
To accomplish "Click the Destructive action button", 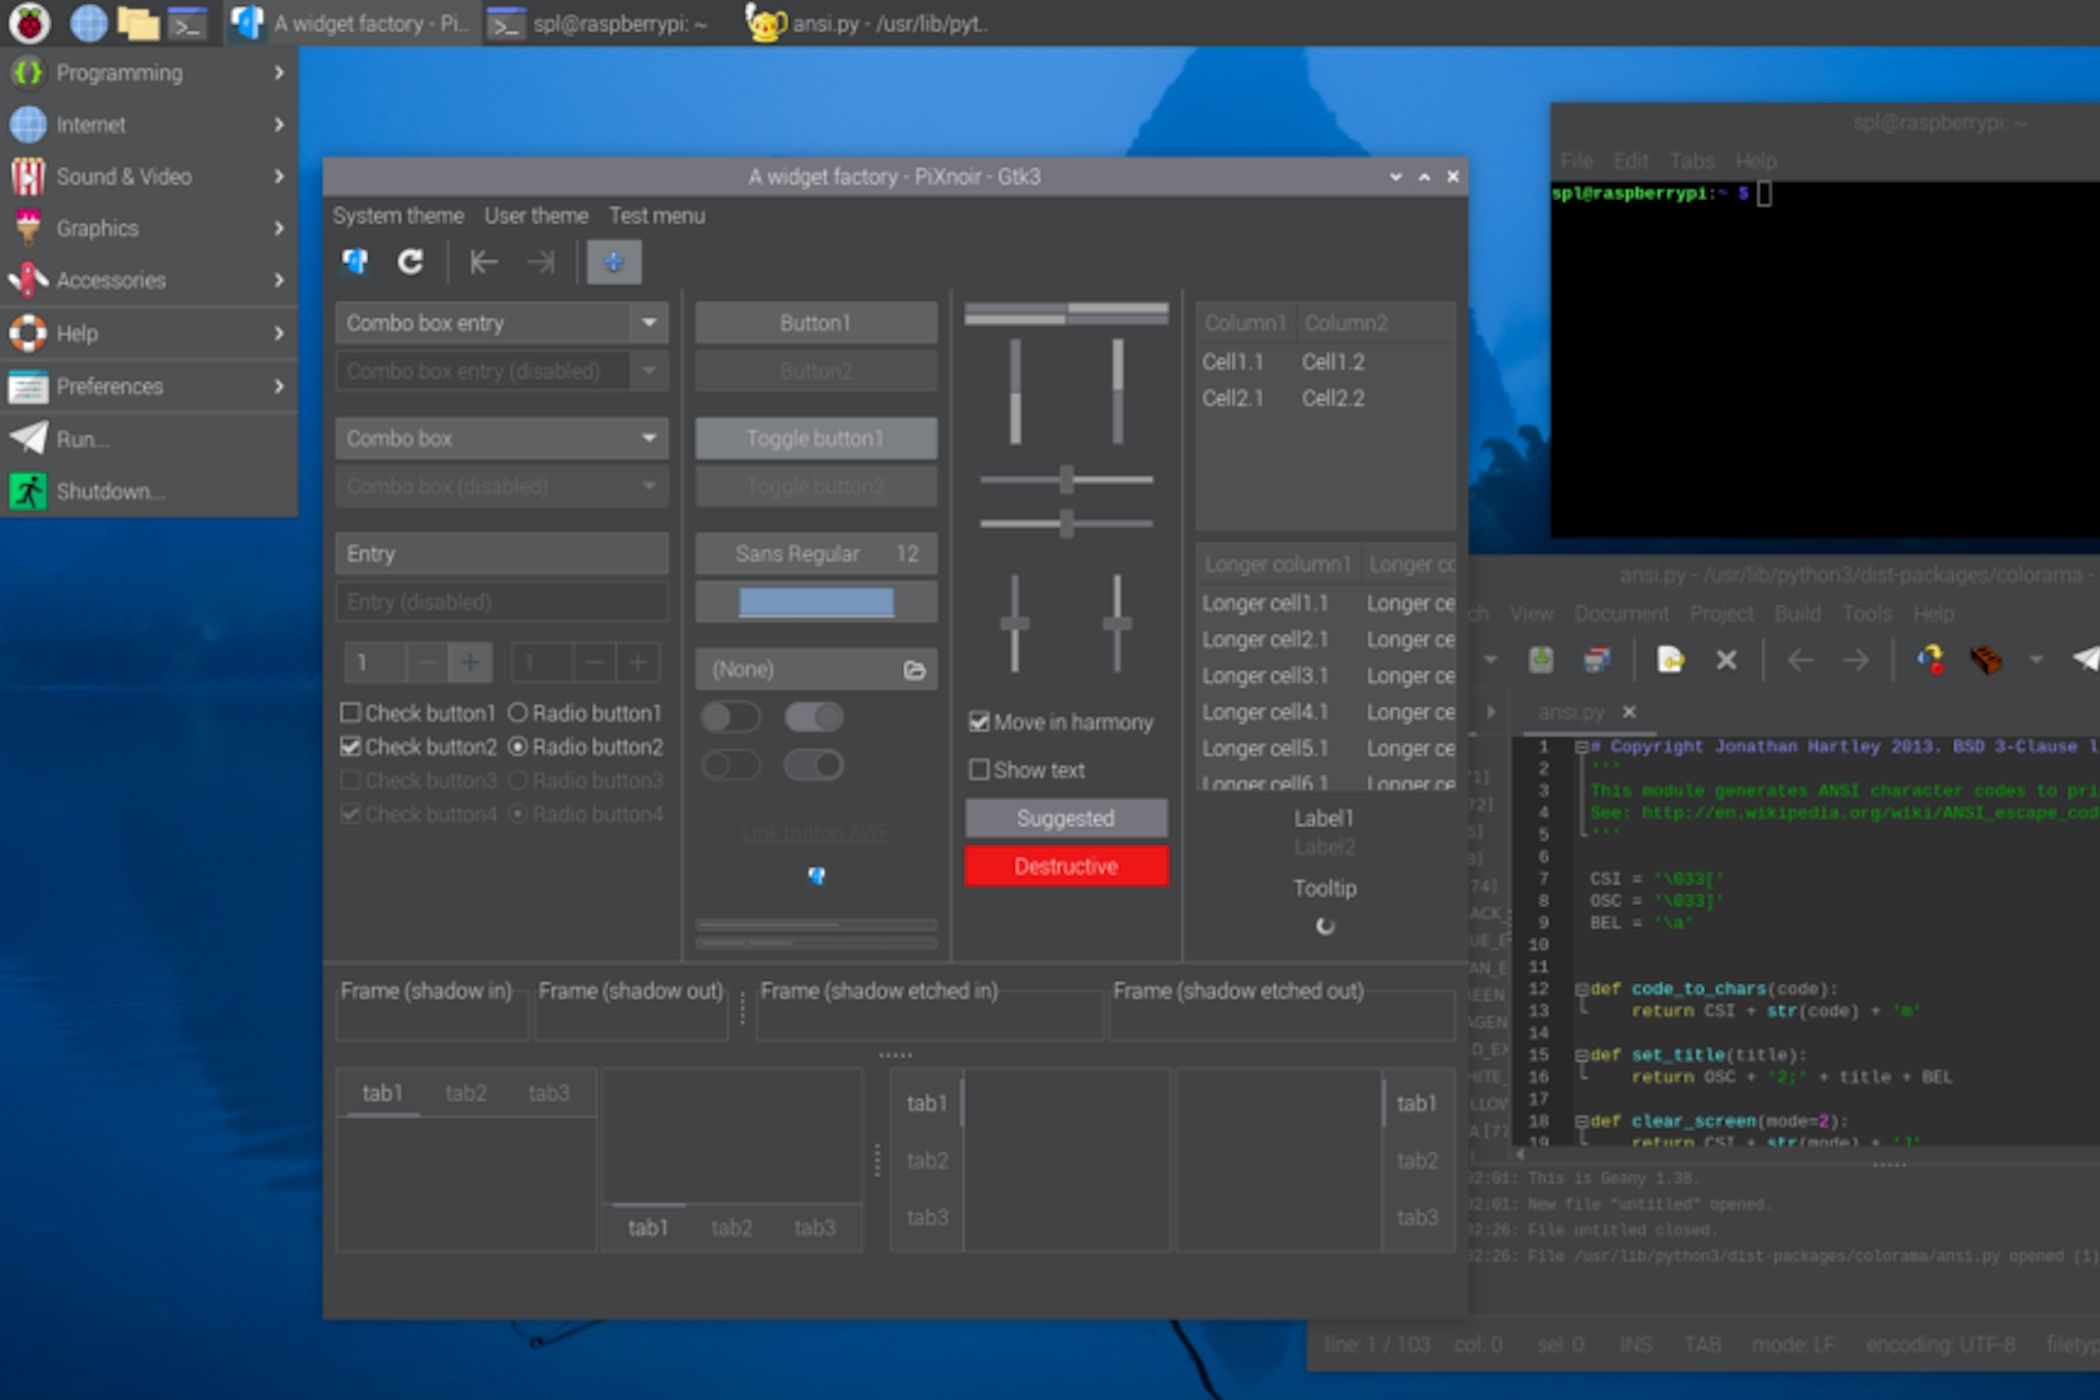I will [x=1067, y=864].
